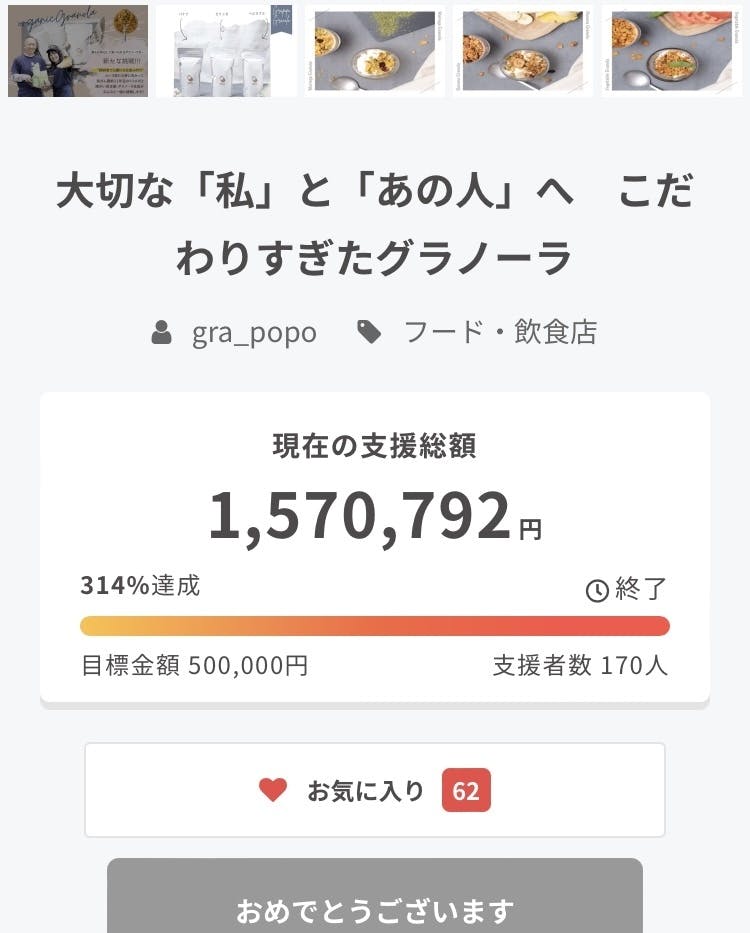Click the red heart icon
This screenshot has height=933, width=750.
point(273,790)
